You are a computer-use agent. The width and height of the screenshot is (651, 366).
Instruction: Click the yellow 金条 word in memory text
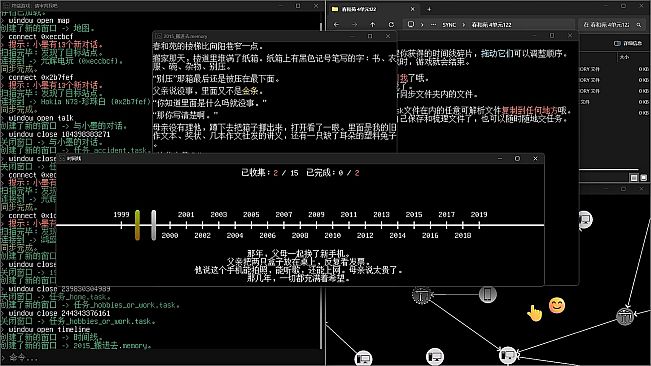point(250,90)
